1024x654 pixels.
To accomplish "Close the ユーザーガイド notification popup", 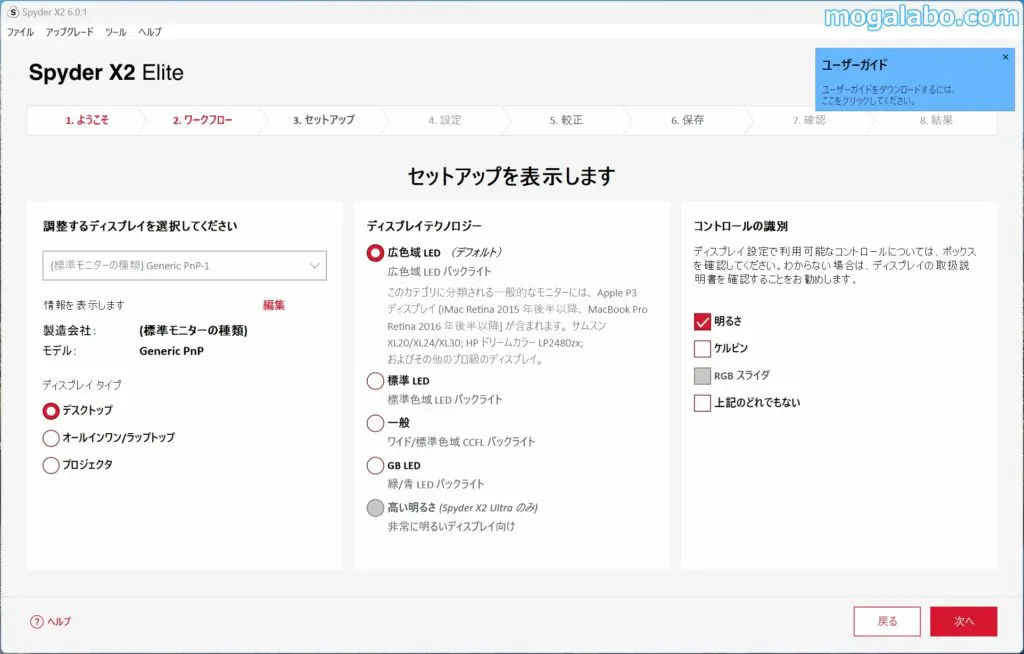I will pos(1005,57).
